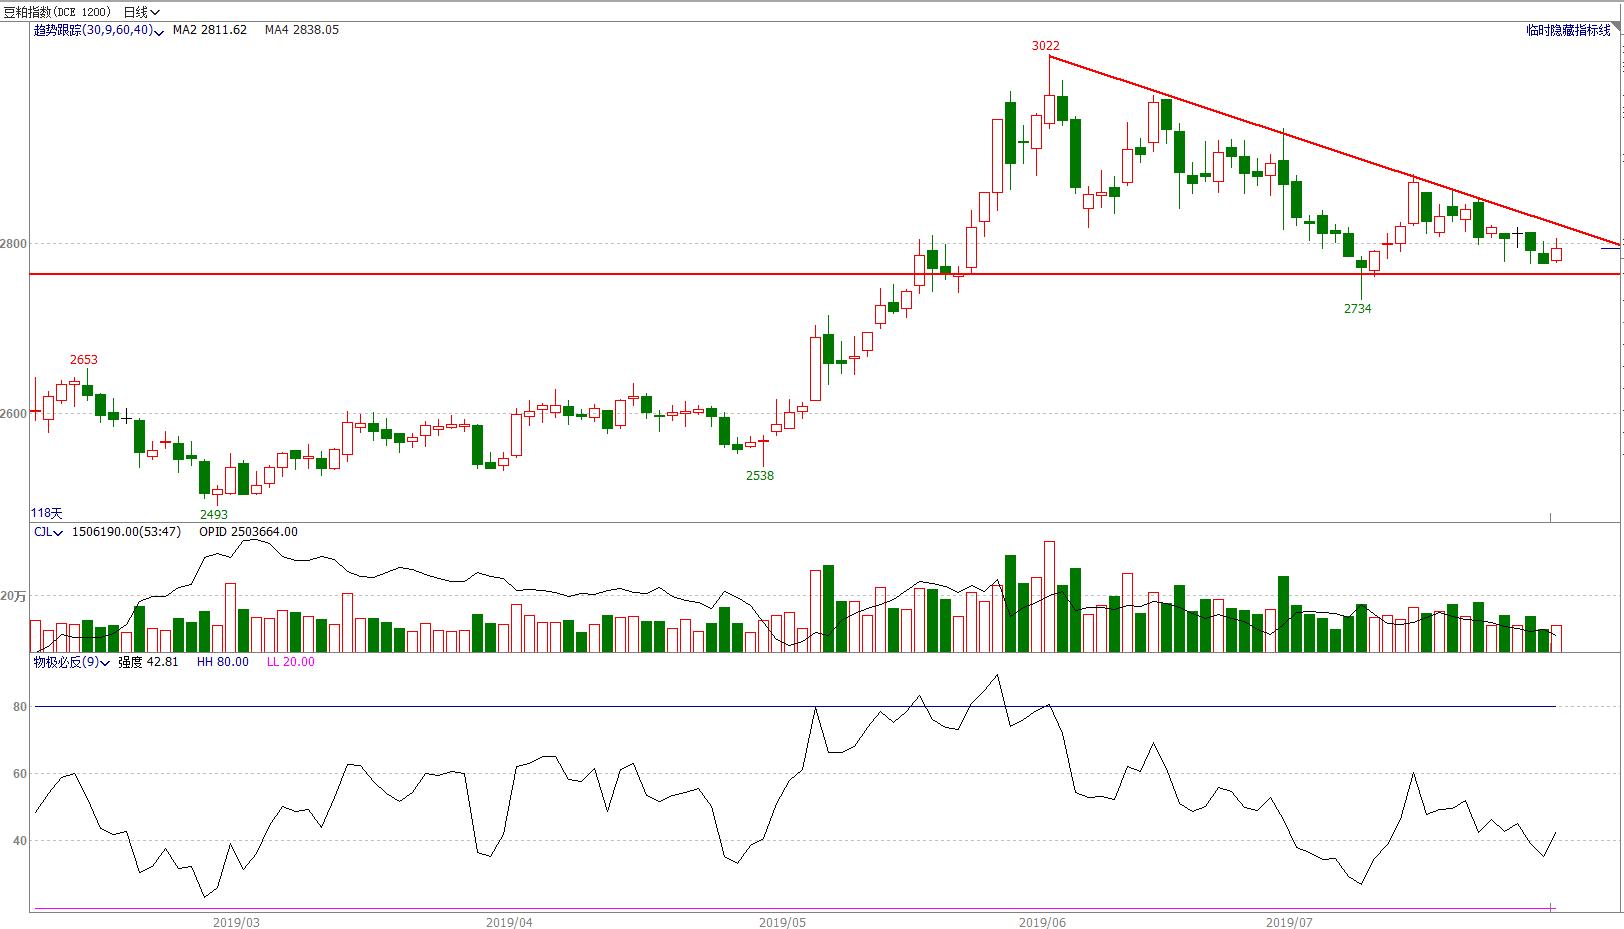Click the 20万 volume axis label
This screenshot has height=929, width=1624.
click(x=14, y=596)
